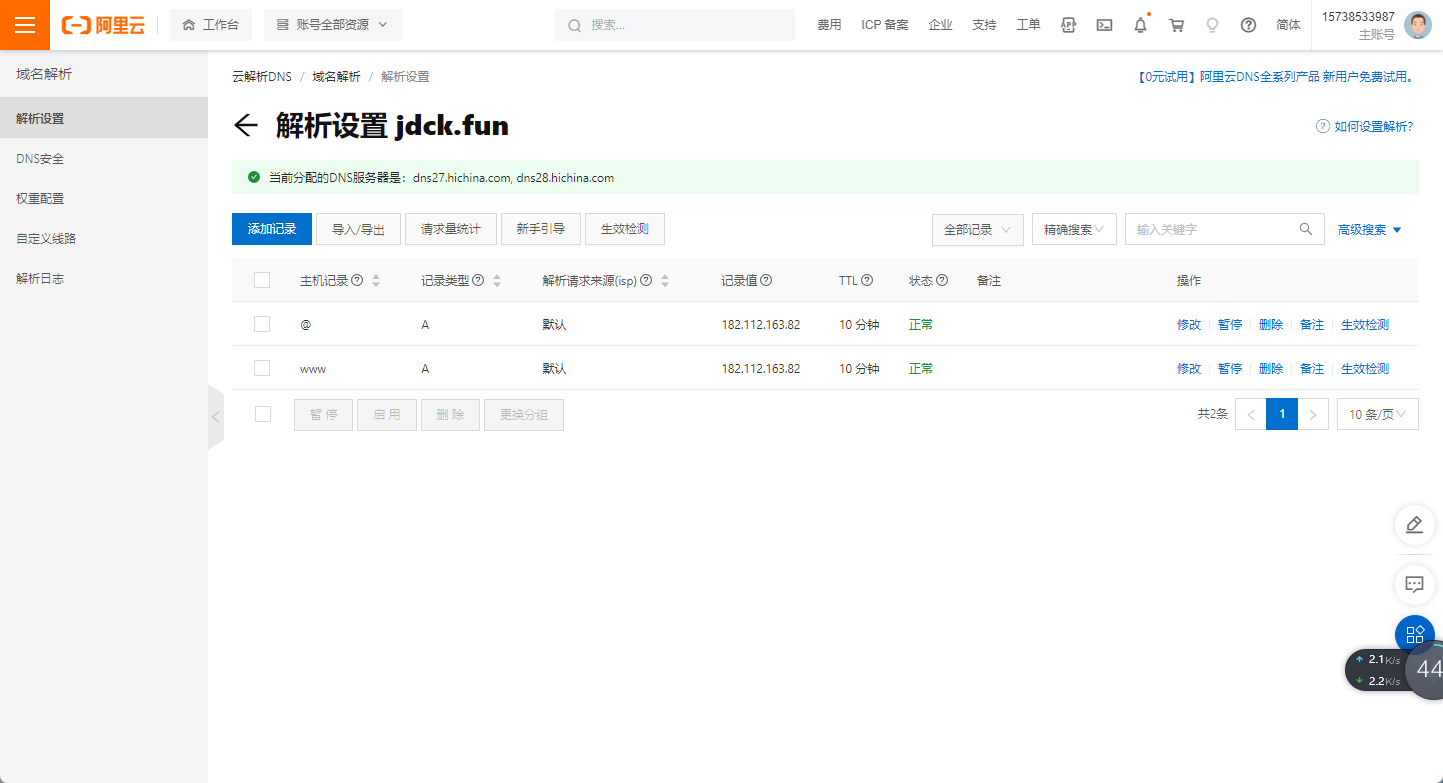Sort by 主机记录 column arrows
The height and width of the screenshot is (783, 1443).
(376, 281)
